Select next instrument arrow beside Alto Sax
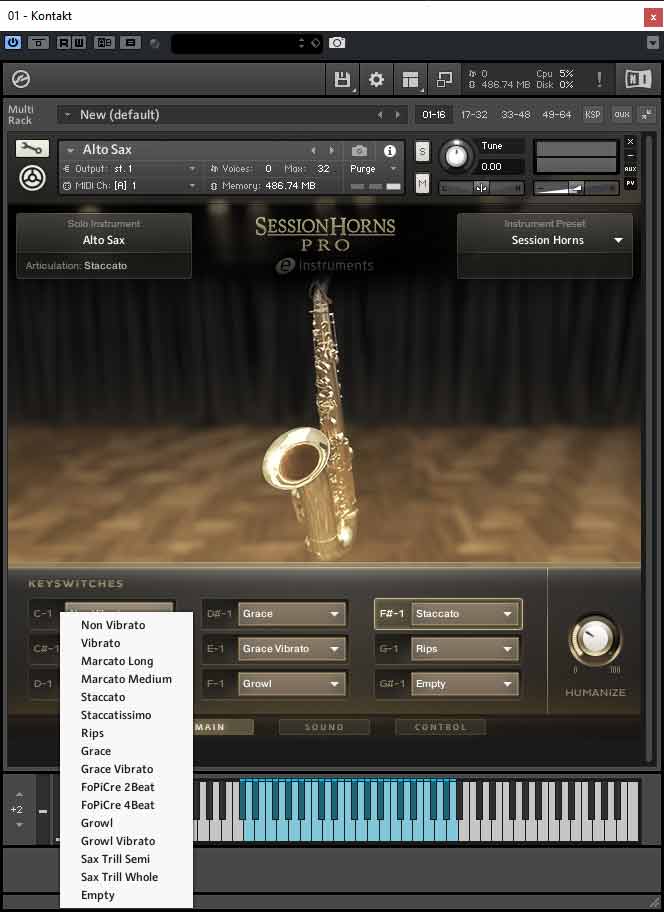Viewport: 664px width, 912px height. pyautogui.click(x=331, y=151)
